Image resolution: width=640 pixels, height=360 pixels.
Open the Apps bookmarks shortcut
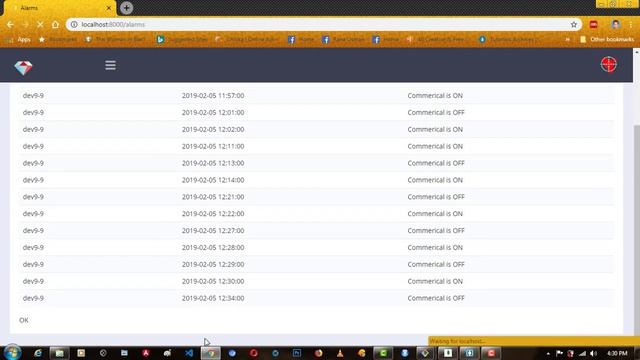coord(19,40)
